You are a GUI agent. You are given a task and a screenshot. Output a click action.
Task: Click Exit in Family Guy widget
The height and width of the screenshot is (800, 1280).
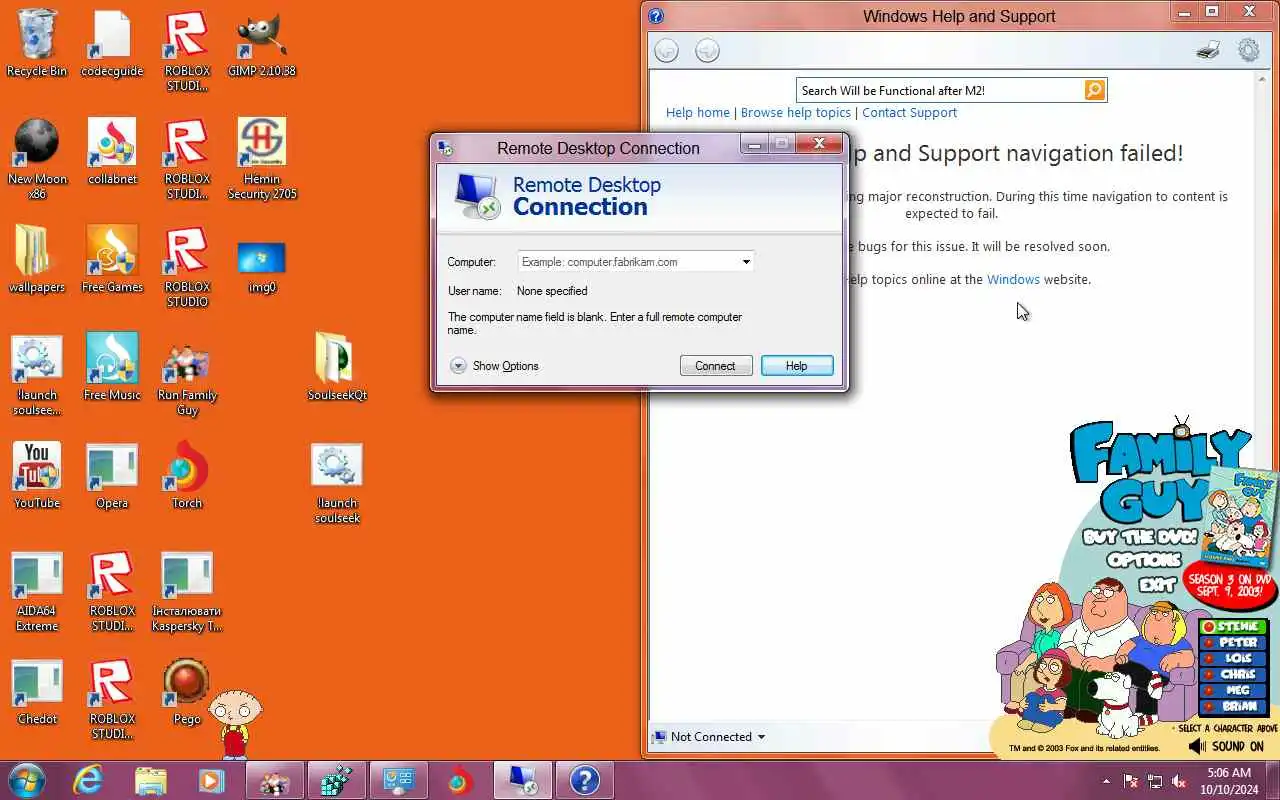click(1157, 584)
